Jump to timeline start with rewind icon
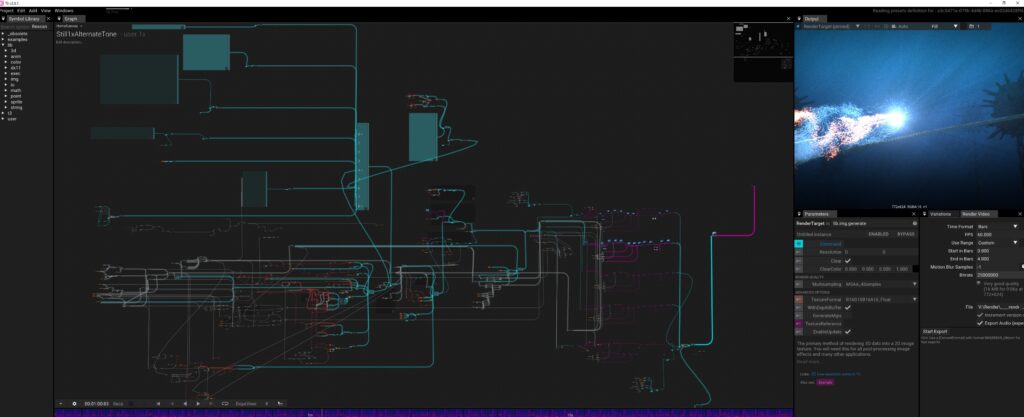This screenshot has height=417, width=1024. point(158,403)
